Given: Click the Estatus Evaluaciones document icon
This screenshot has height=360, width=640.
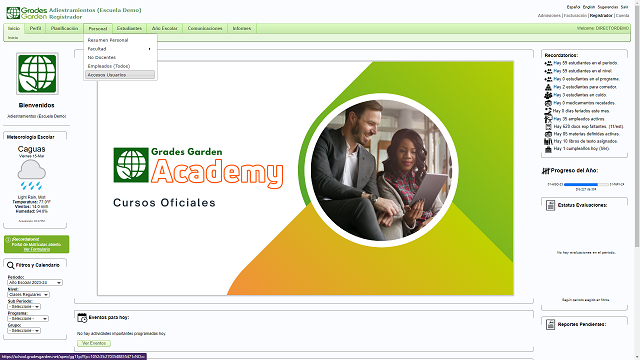Looking at the screenshot, I should (x=550, y=206).
